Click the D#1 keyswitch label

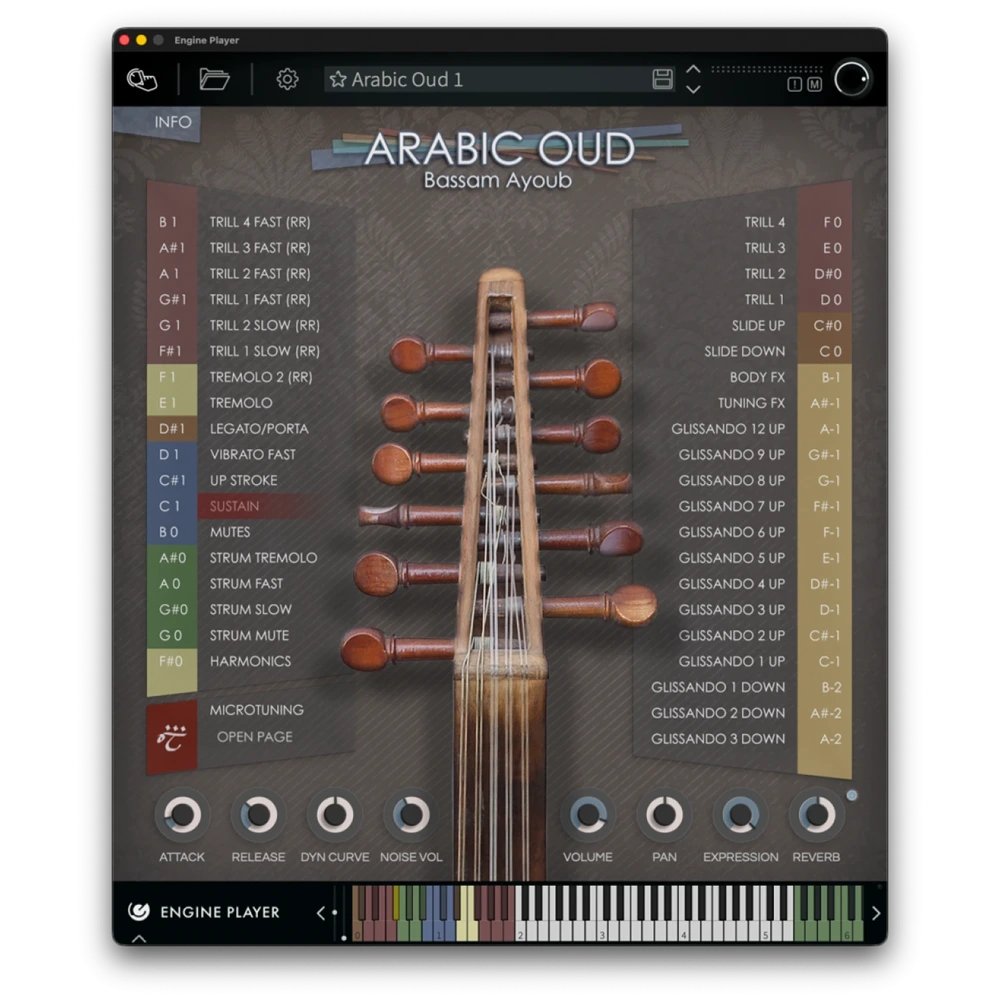point(172,429)
